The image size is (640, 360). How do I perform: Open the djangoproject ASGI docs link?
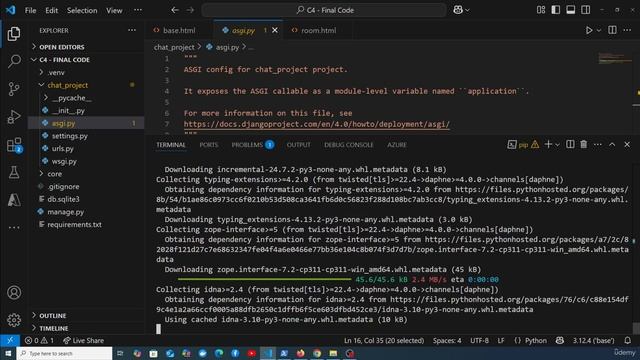coord(317,124)
